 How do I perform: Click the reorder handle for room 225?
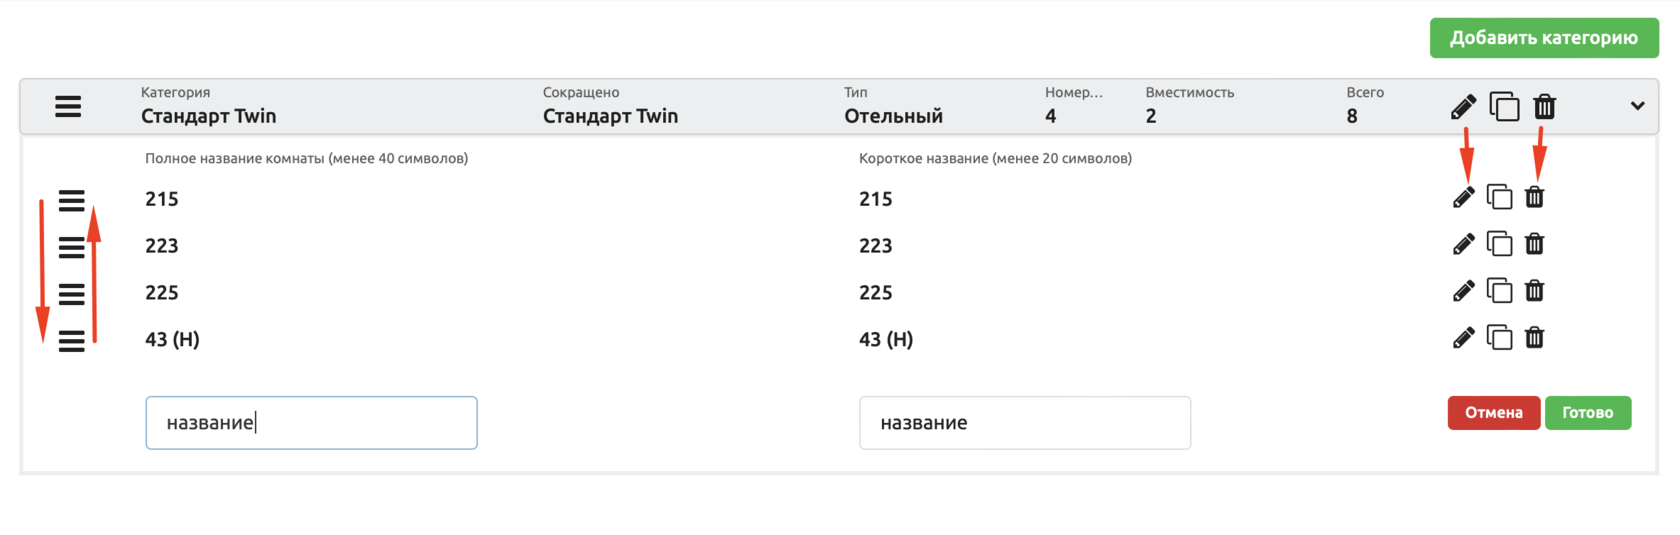tap(72, 294)
